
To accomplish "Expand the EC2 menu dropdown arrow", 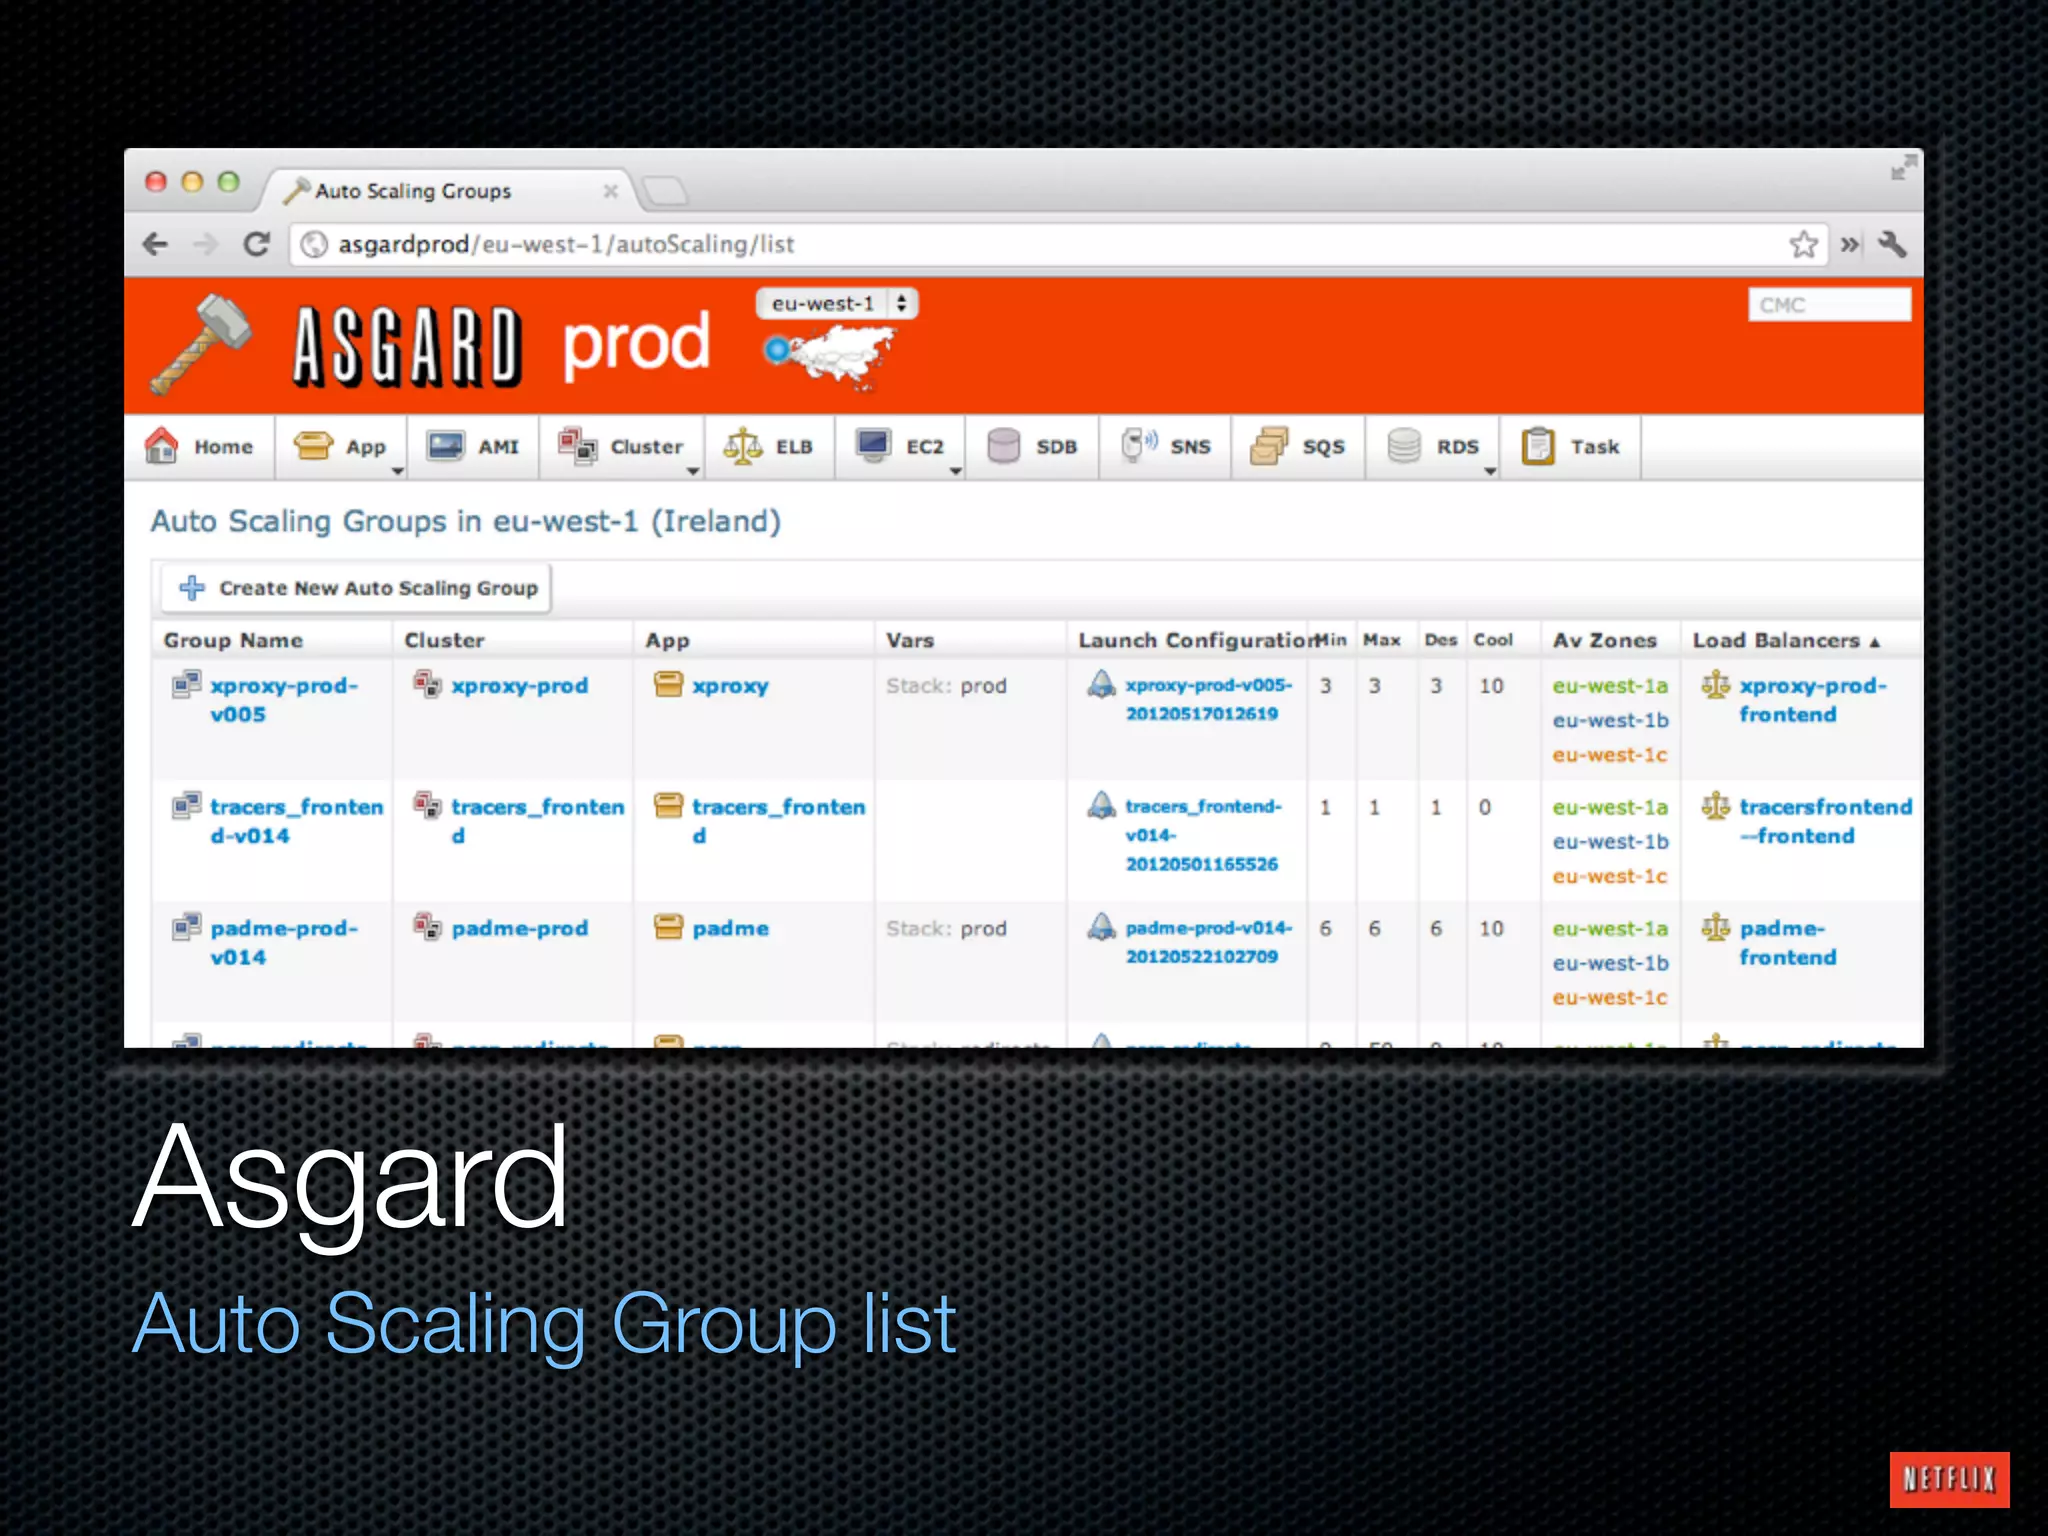I will tap(955, 471).
